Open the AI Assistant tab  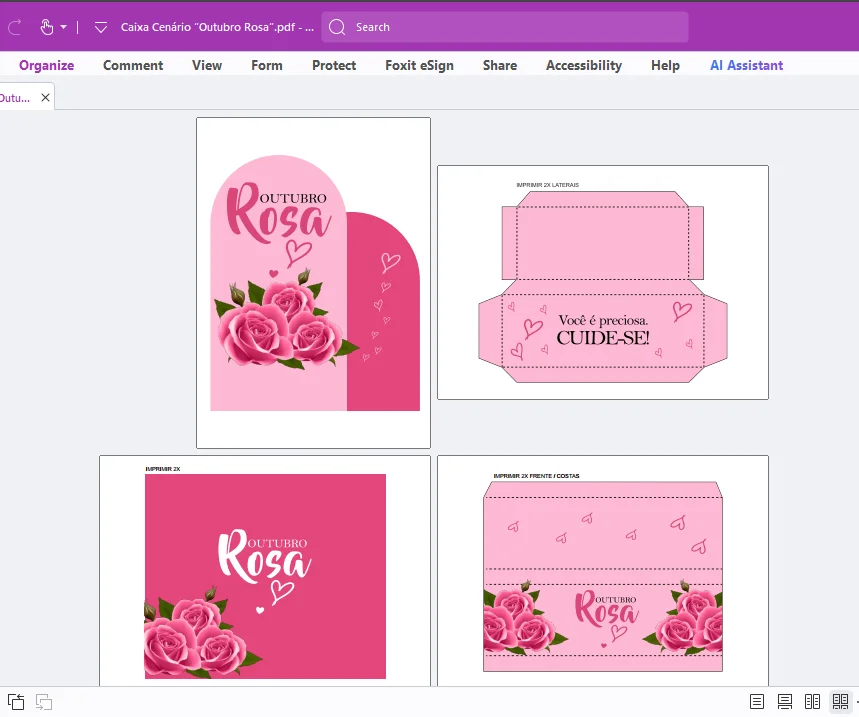[x=746, y=65]
